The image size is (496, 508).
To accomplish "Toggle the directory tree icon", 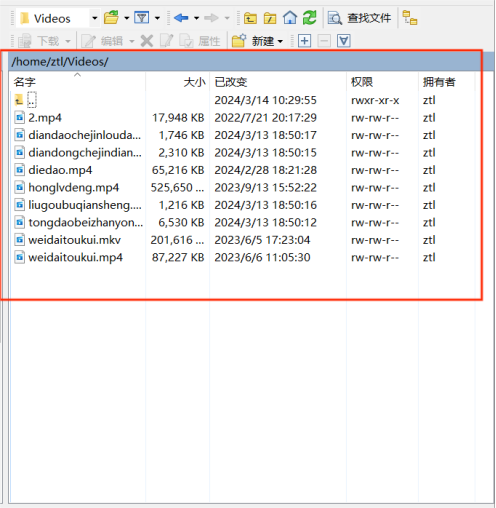I will 410,18.
